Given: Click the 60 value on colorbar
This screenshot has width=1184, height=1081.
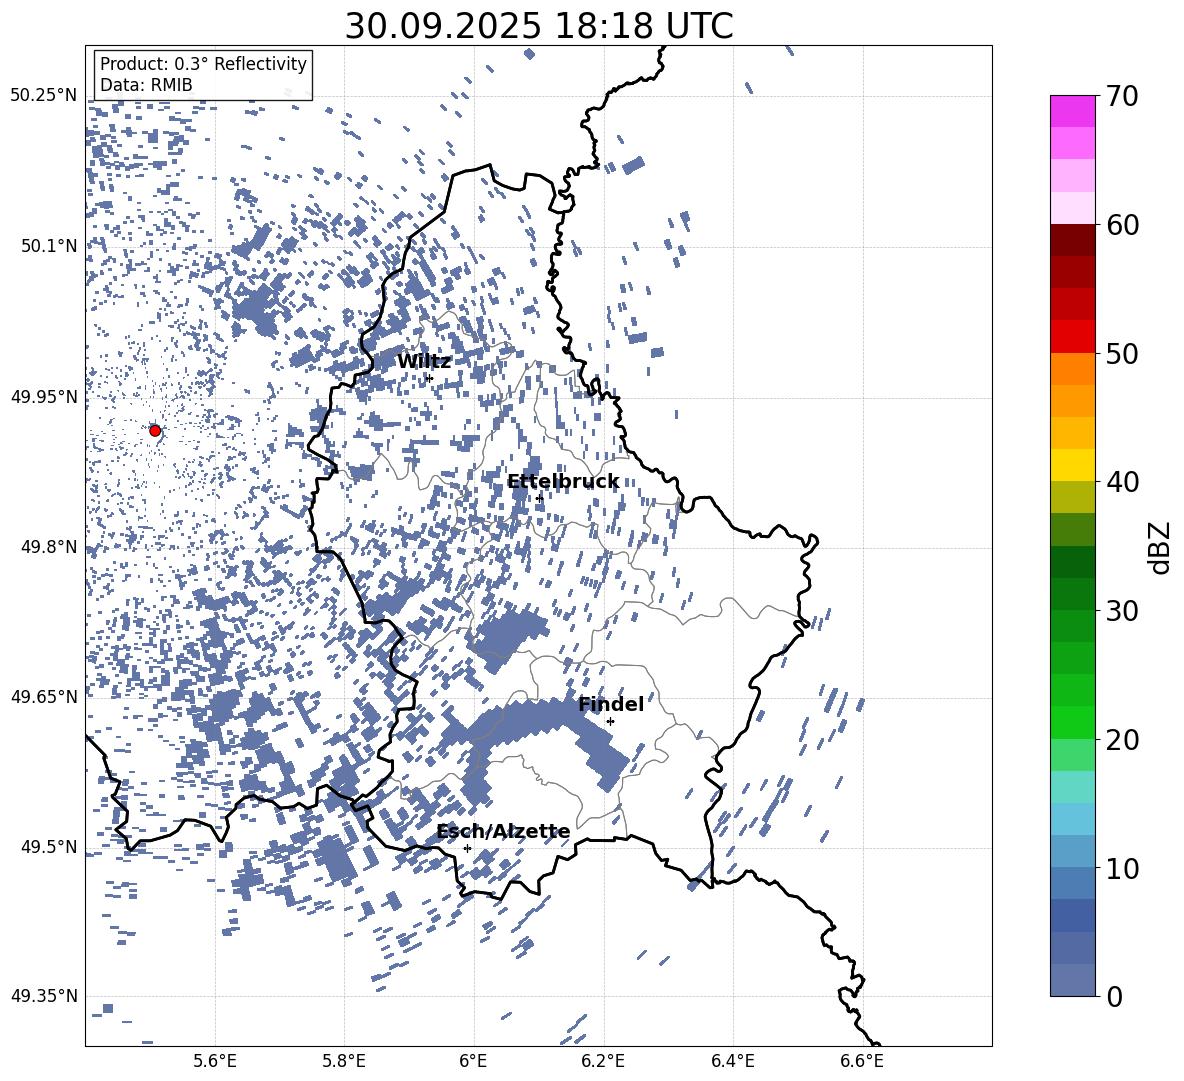Looking at the screenshot, I should coord(1122,225).
